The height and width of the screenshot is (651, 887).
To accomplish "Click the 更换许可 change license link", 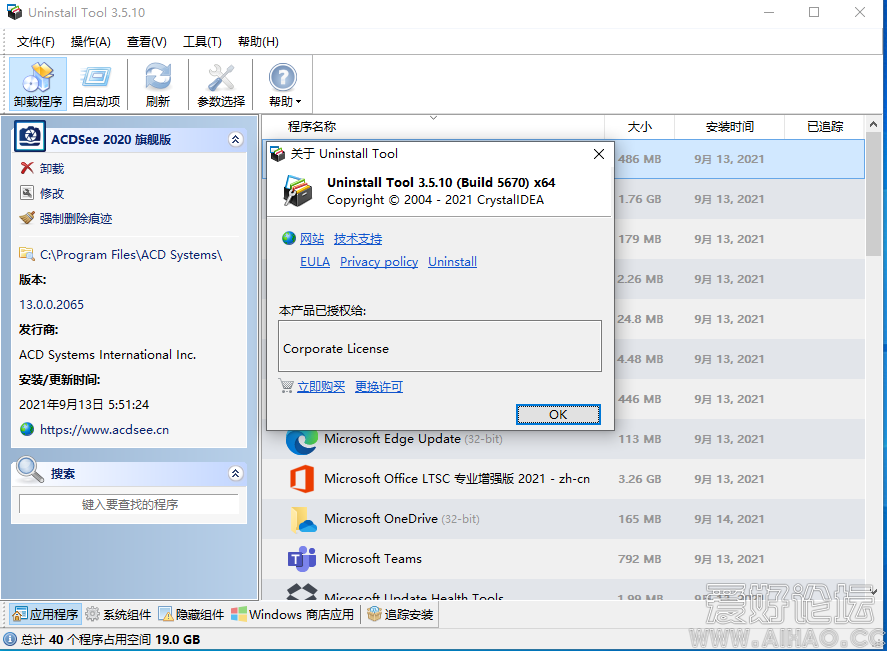I will point(378,387).
